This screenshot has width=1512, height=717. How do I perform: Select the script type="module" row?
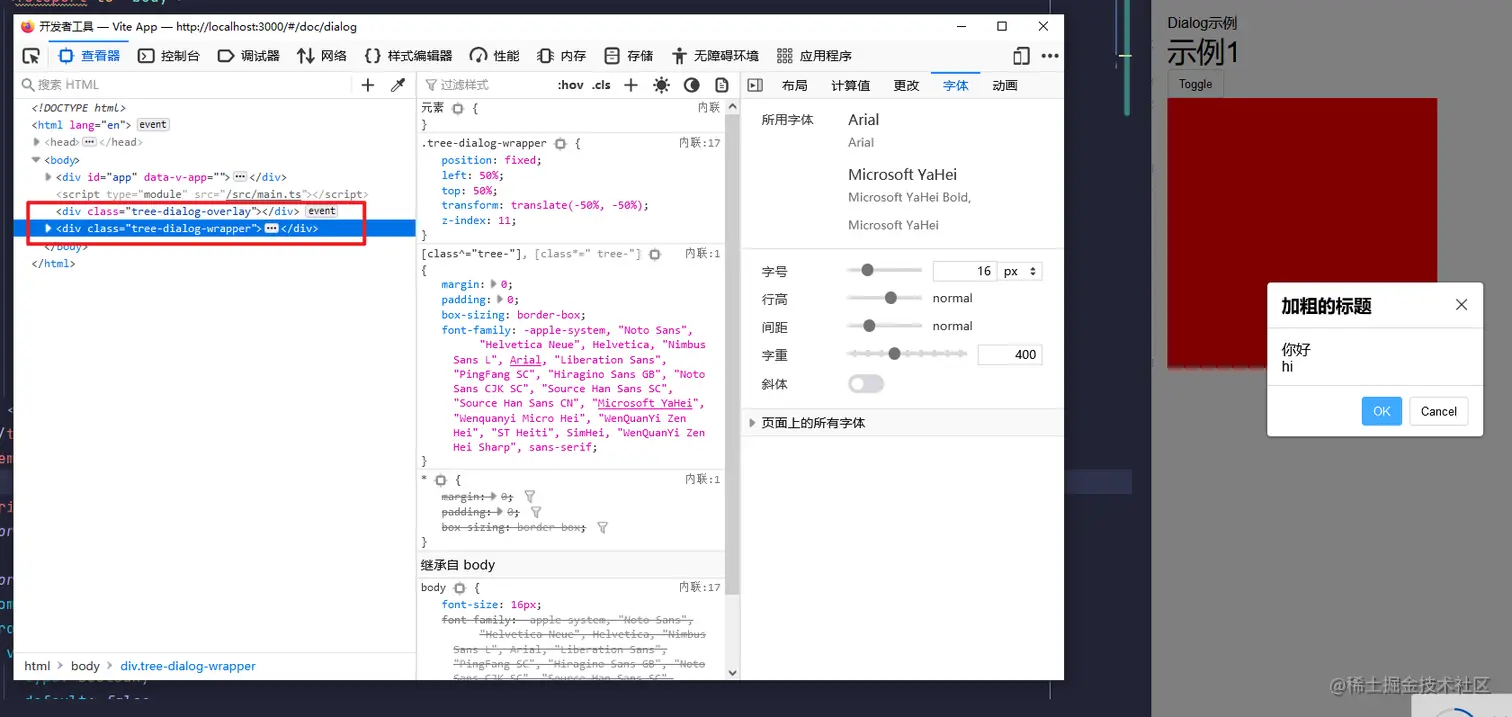(x=215, y=194)
